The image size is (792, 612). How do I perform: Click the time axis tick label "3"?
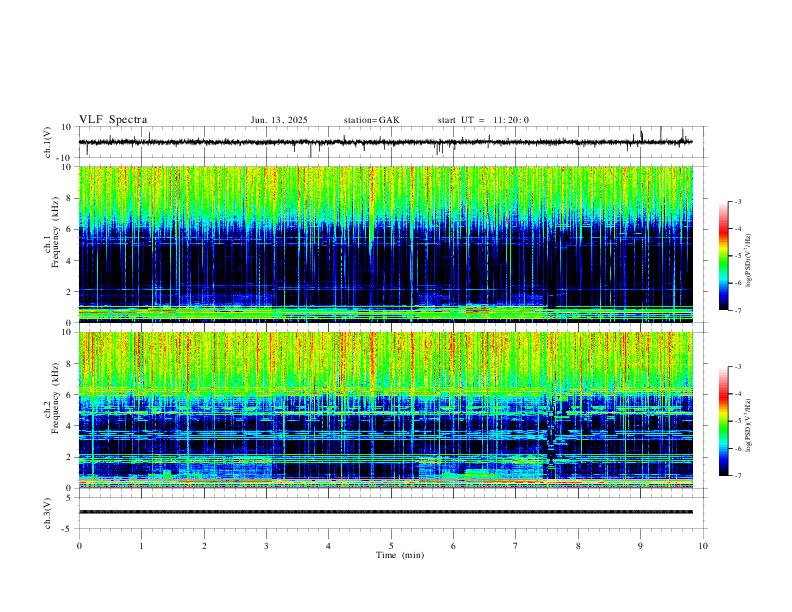[x=266, y=546]
